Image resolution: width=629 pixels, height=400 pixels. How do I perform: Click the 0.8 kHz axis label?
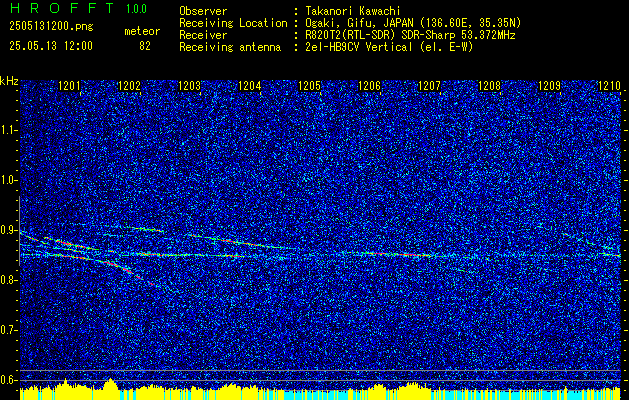coord(9,280)
